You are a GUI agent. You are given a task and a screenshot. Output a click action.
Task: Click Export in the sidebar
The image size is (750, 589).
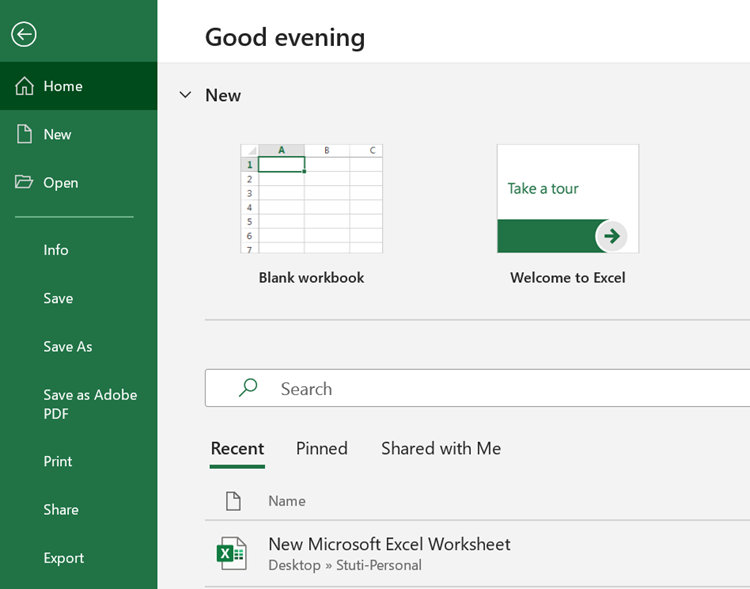(64, 557)
